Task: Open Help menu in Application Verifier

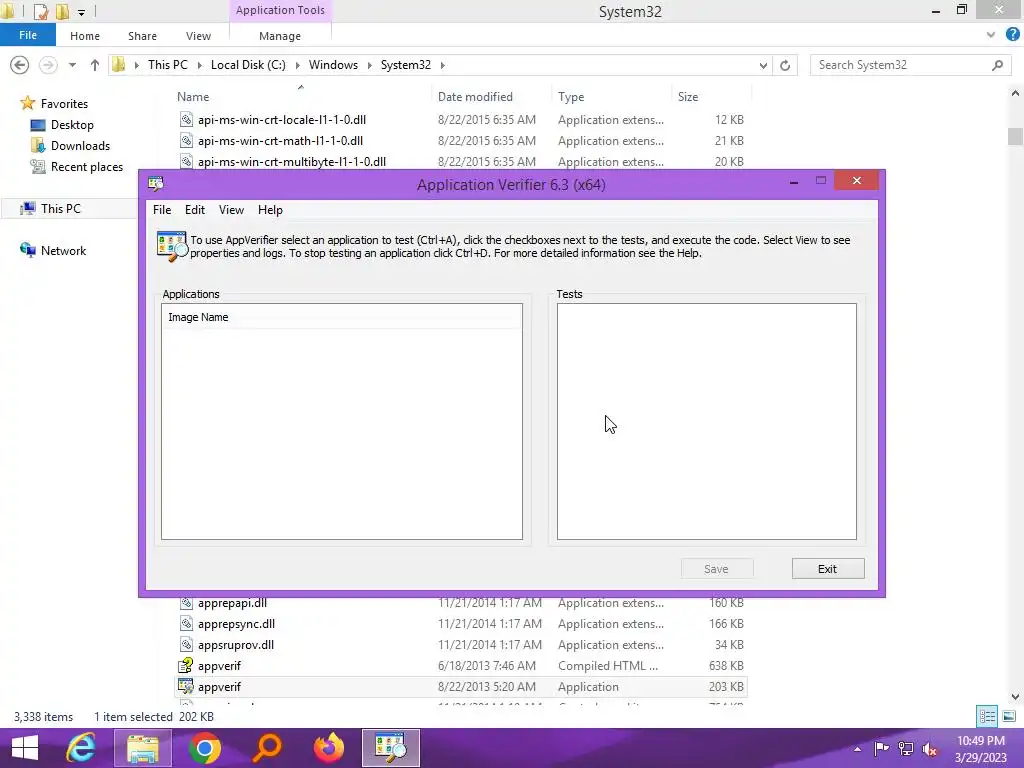Action: pyautogui.click(x=270, y=210)
